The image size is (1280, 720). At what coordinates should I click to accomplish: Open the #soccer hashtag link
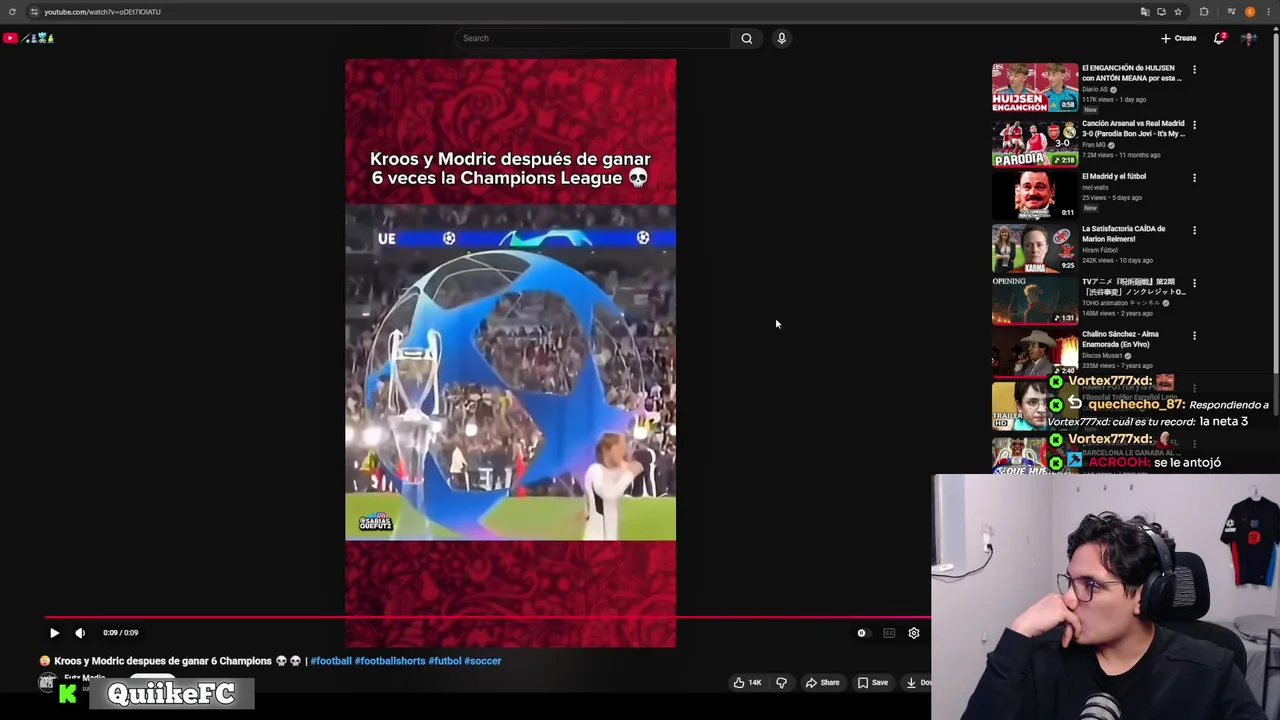pos(483,661)
